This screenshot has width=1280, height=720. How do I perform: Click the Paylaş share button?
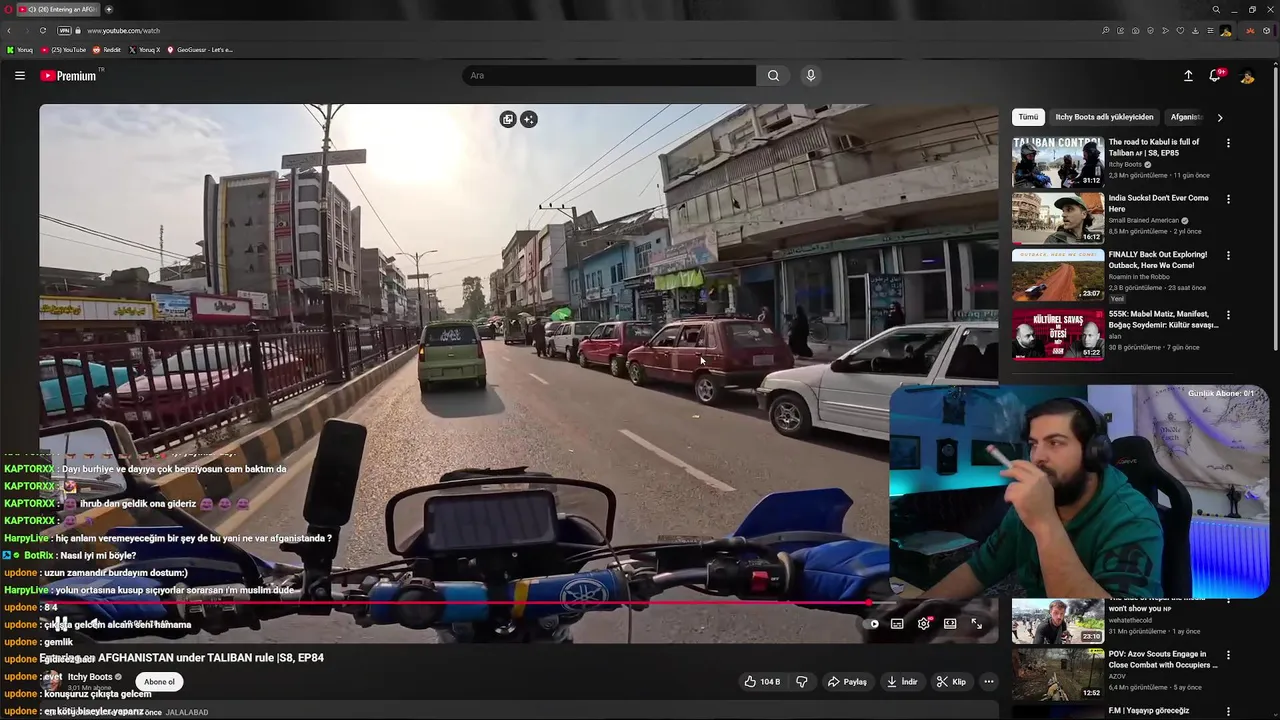[x=847, y=682]
